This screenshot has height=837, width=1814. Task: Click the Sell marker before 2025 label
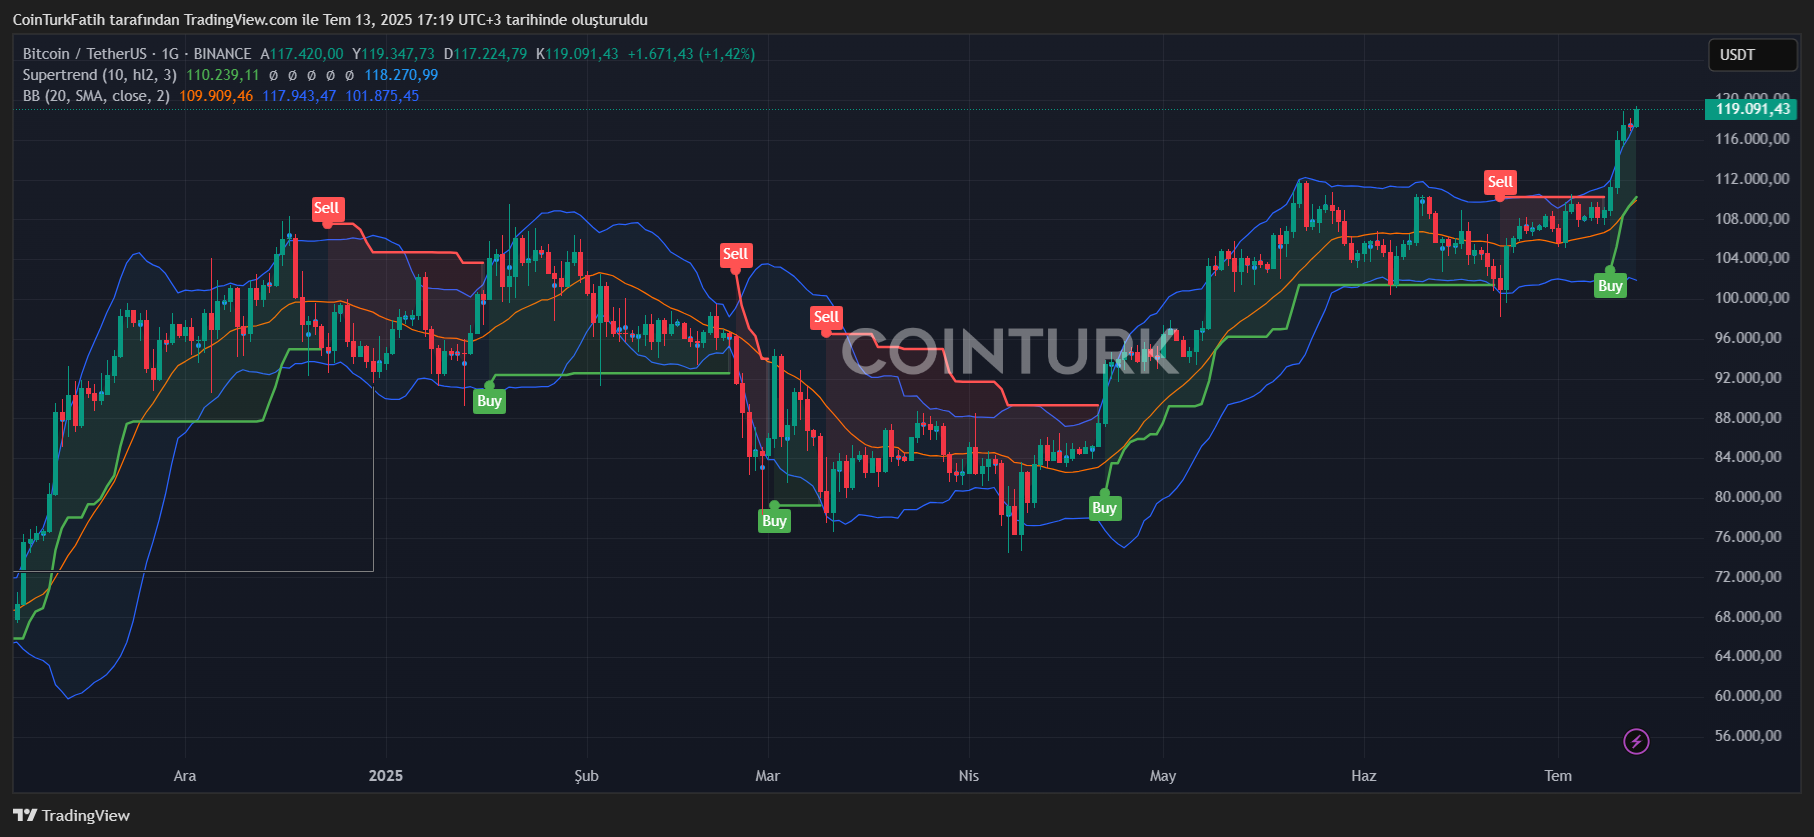tap(327, 208)
